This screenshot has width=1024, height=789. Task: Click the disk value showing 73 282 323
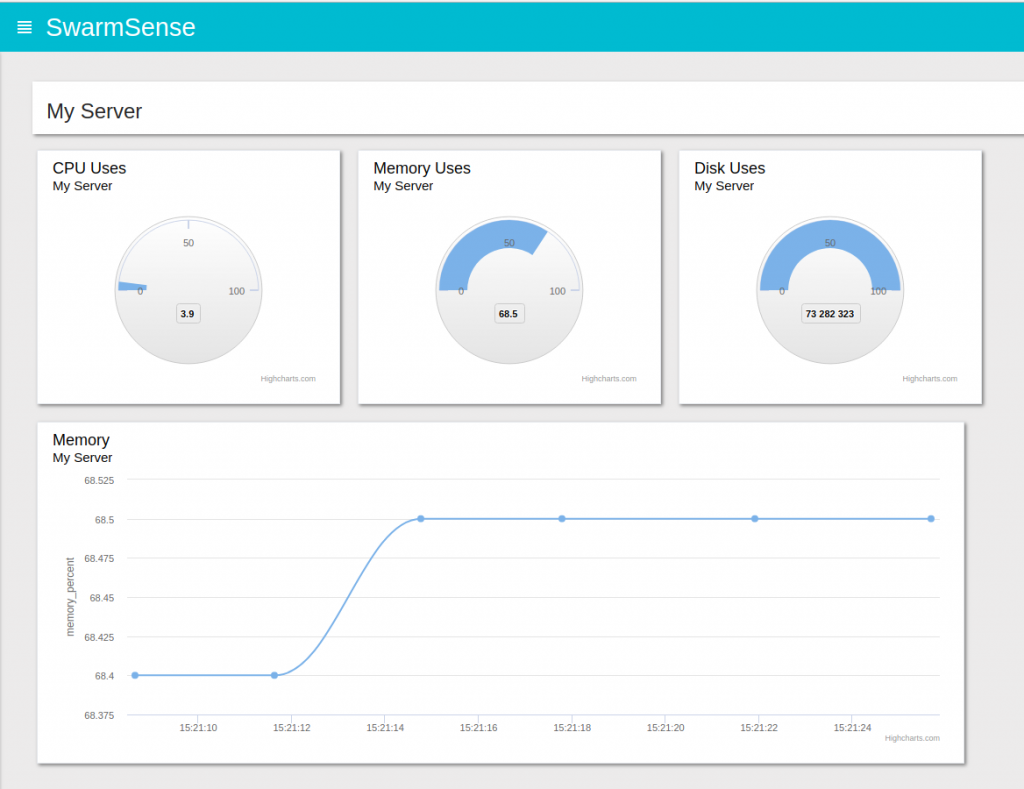830,313
